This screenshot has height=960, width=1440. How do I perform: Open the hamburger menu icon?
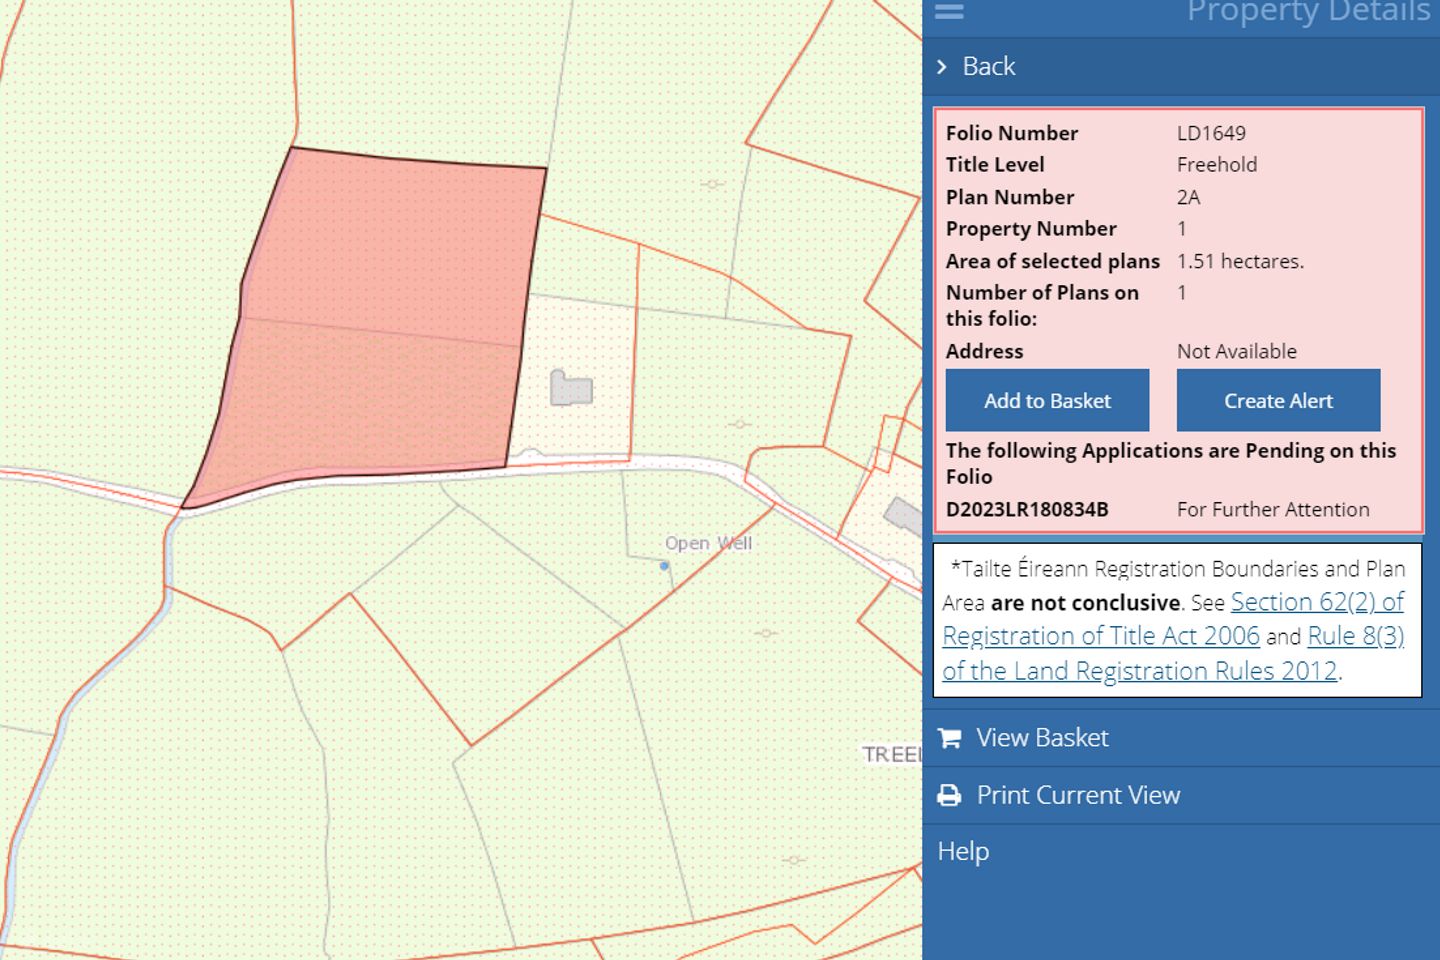point(948,11)
